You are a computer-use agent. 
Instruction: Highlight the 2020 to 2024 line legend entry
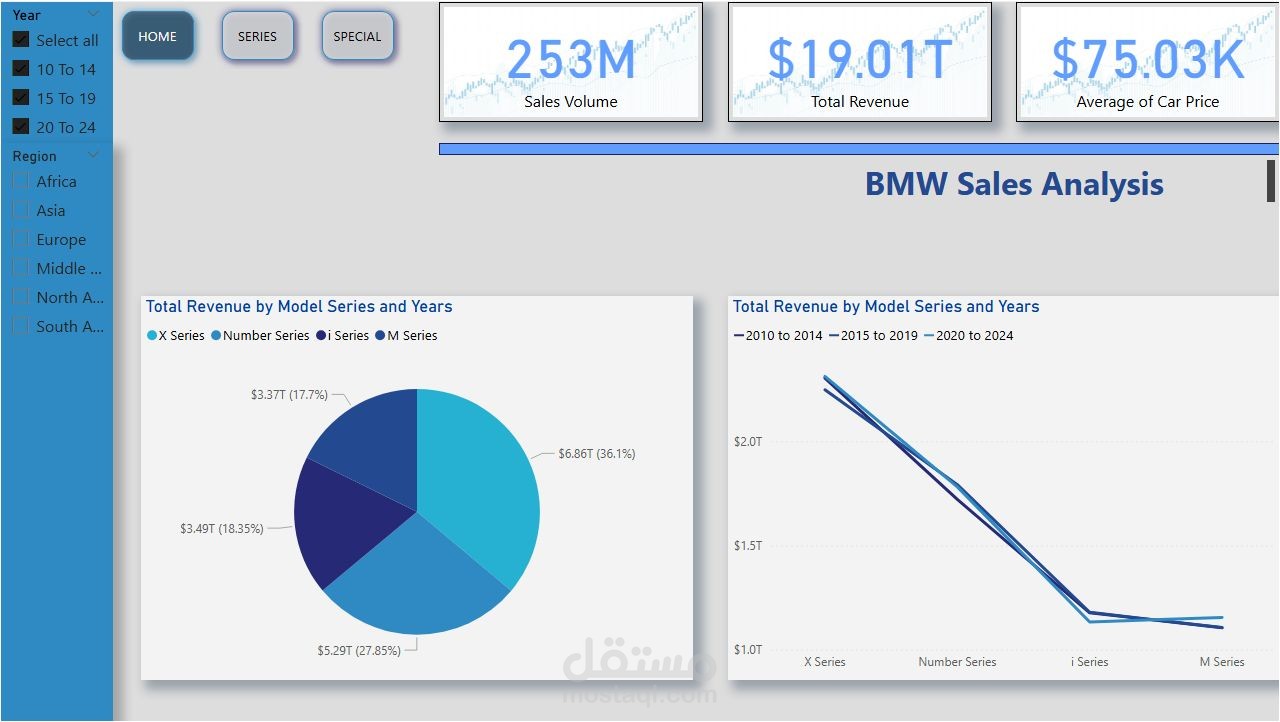[969, 336]
